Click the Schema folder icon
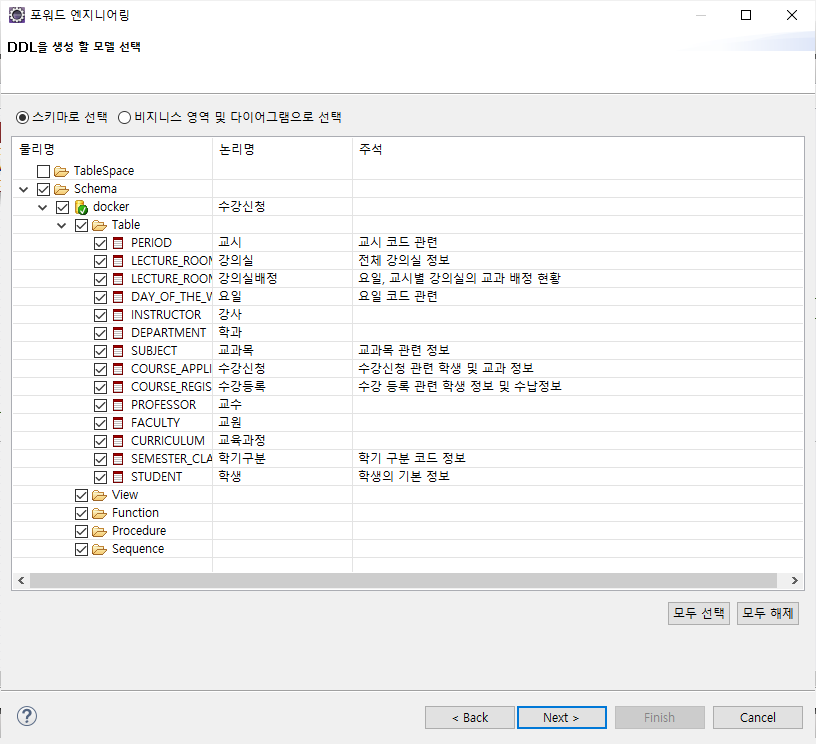The width and height of the screenshot is (816, 744). [61, 189]
